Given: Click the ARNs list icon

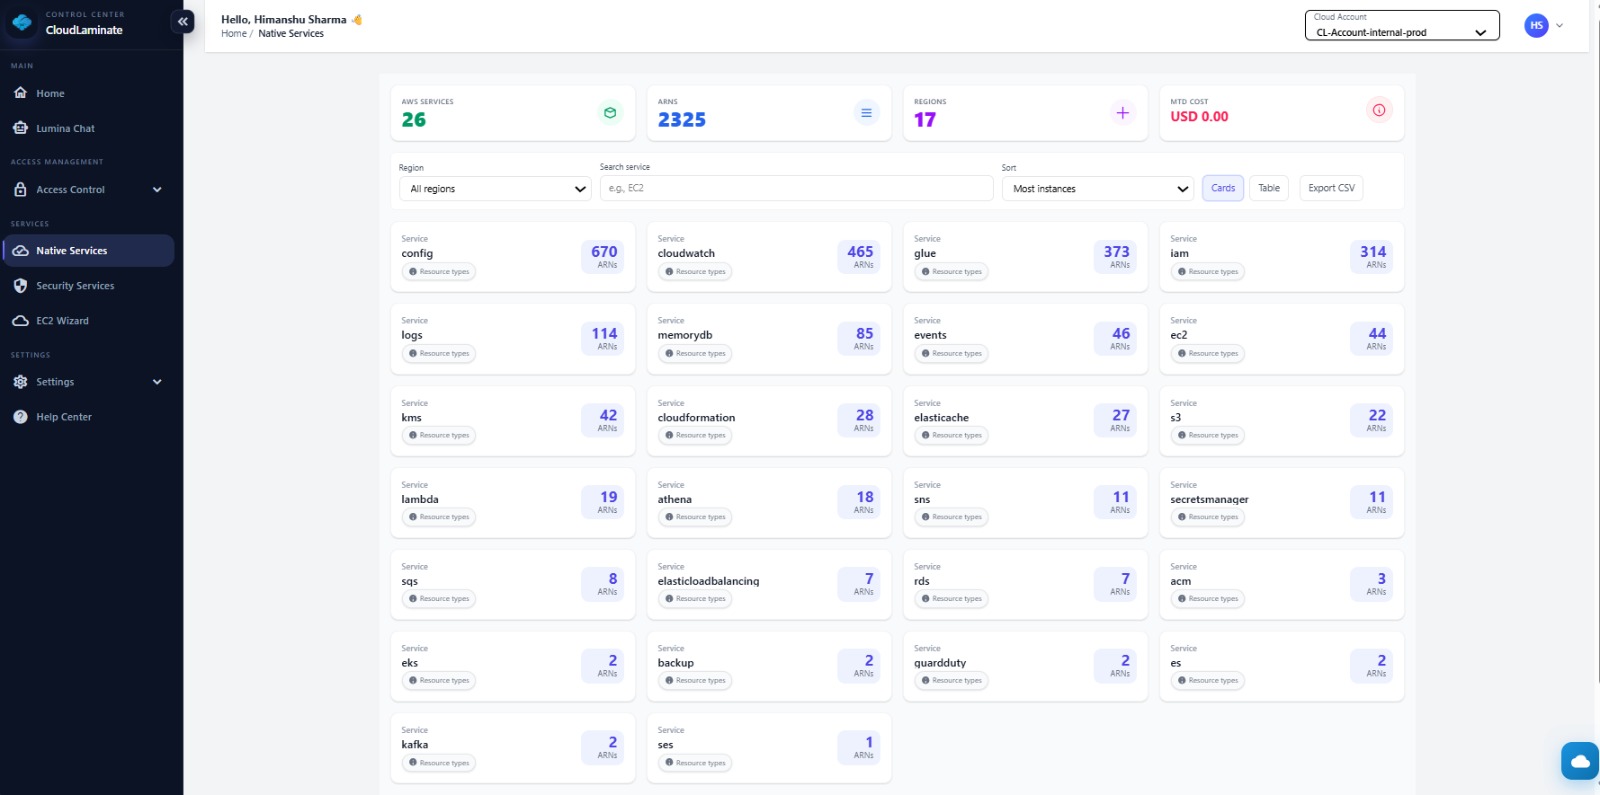Looking at the screenshot, I should click(x=866, y=113).
